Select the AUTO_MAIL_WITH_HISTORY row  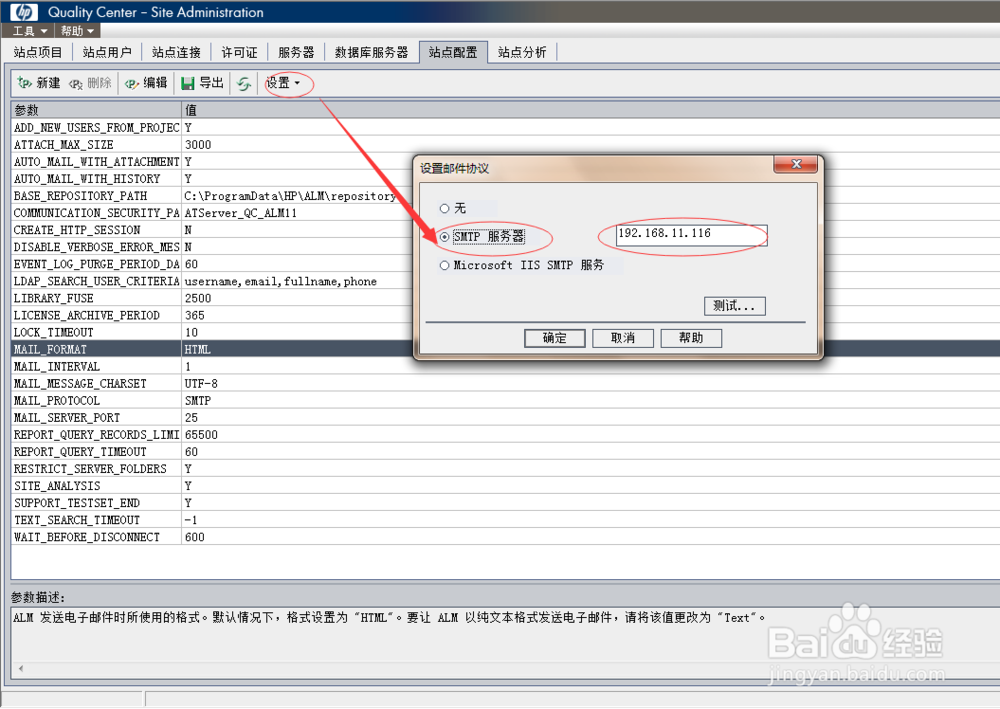(505, 179)
